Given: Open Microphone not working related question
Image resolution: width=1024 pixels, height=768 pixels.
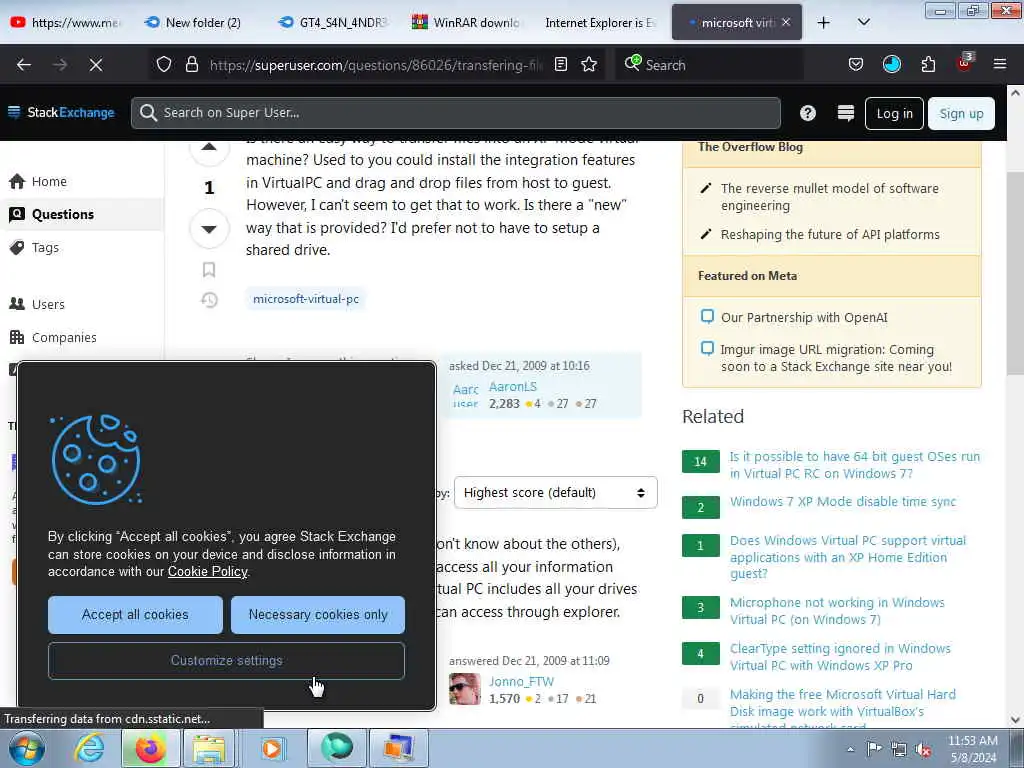Looking at the screenshot, I should (x=837, y=611).
